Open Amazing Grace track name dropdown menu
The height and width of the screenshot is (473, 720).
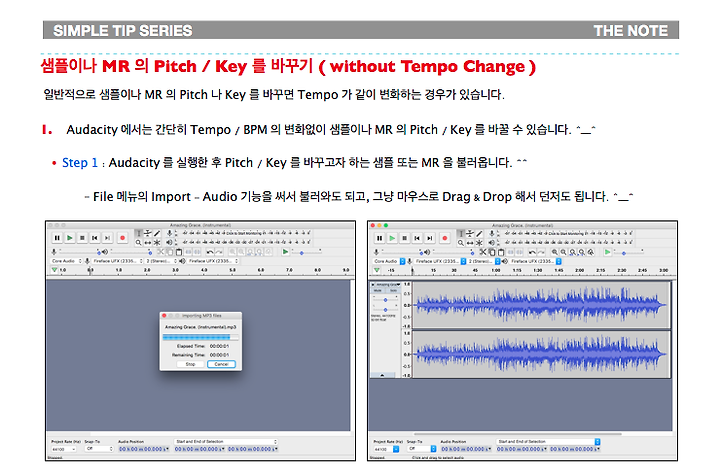pos(388,285)
